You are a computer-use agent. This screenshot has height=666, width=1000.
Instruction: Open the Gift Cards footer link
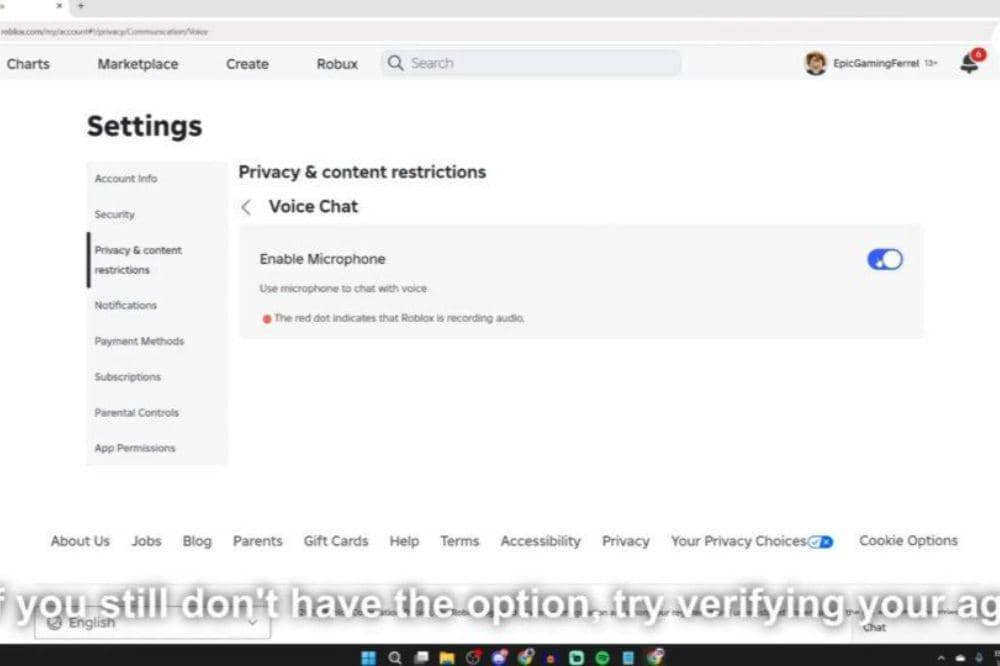(x=335, y=541)
